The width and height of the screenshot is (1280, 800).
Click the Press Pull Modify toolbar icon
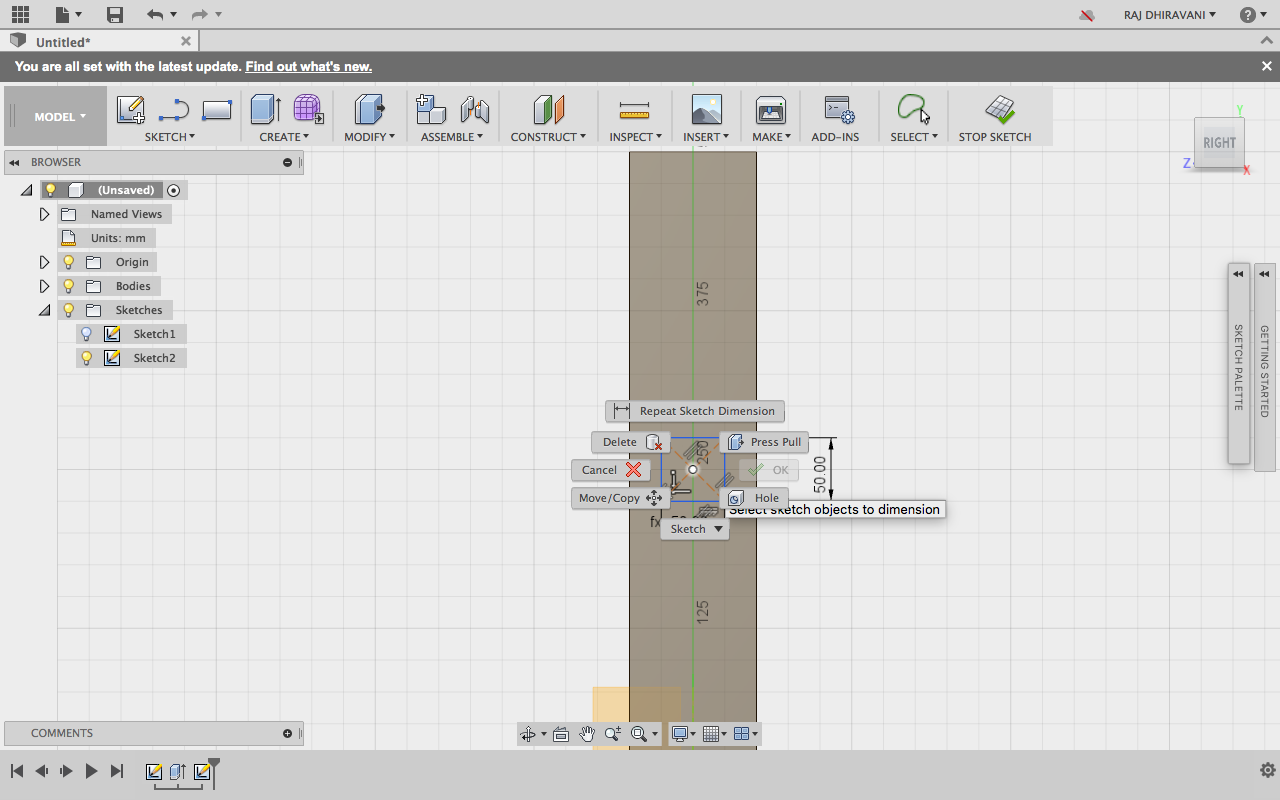(370, 109)
